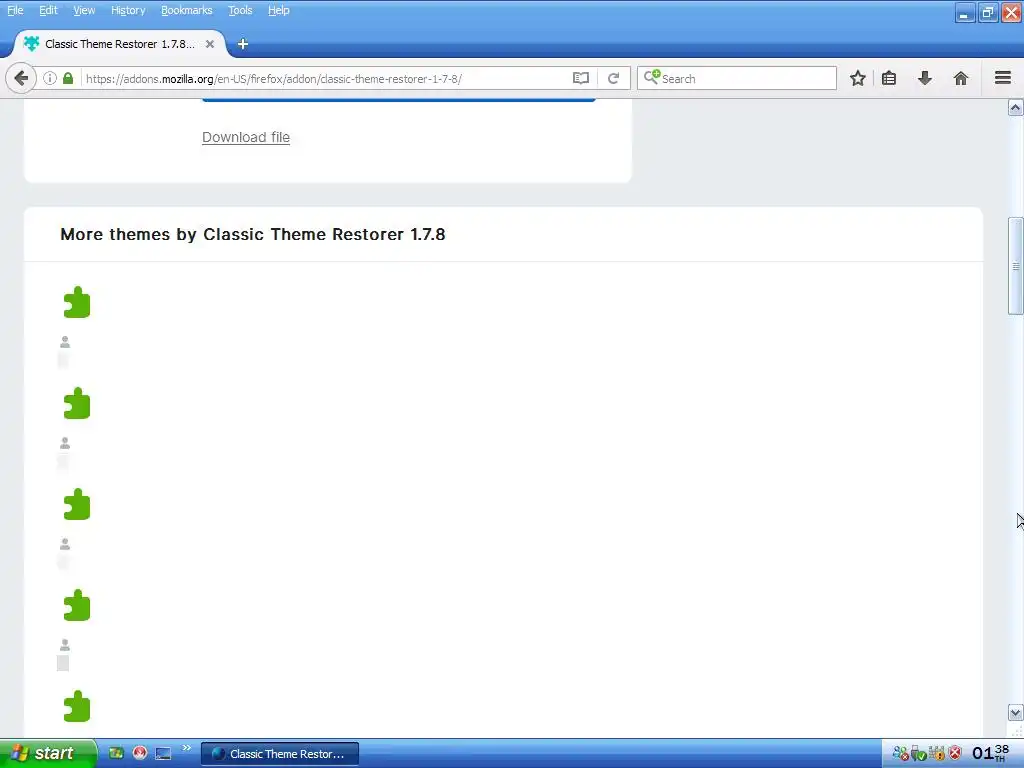Click the network warning tray icon
1024x768 pixels.
point(936,754)
